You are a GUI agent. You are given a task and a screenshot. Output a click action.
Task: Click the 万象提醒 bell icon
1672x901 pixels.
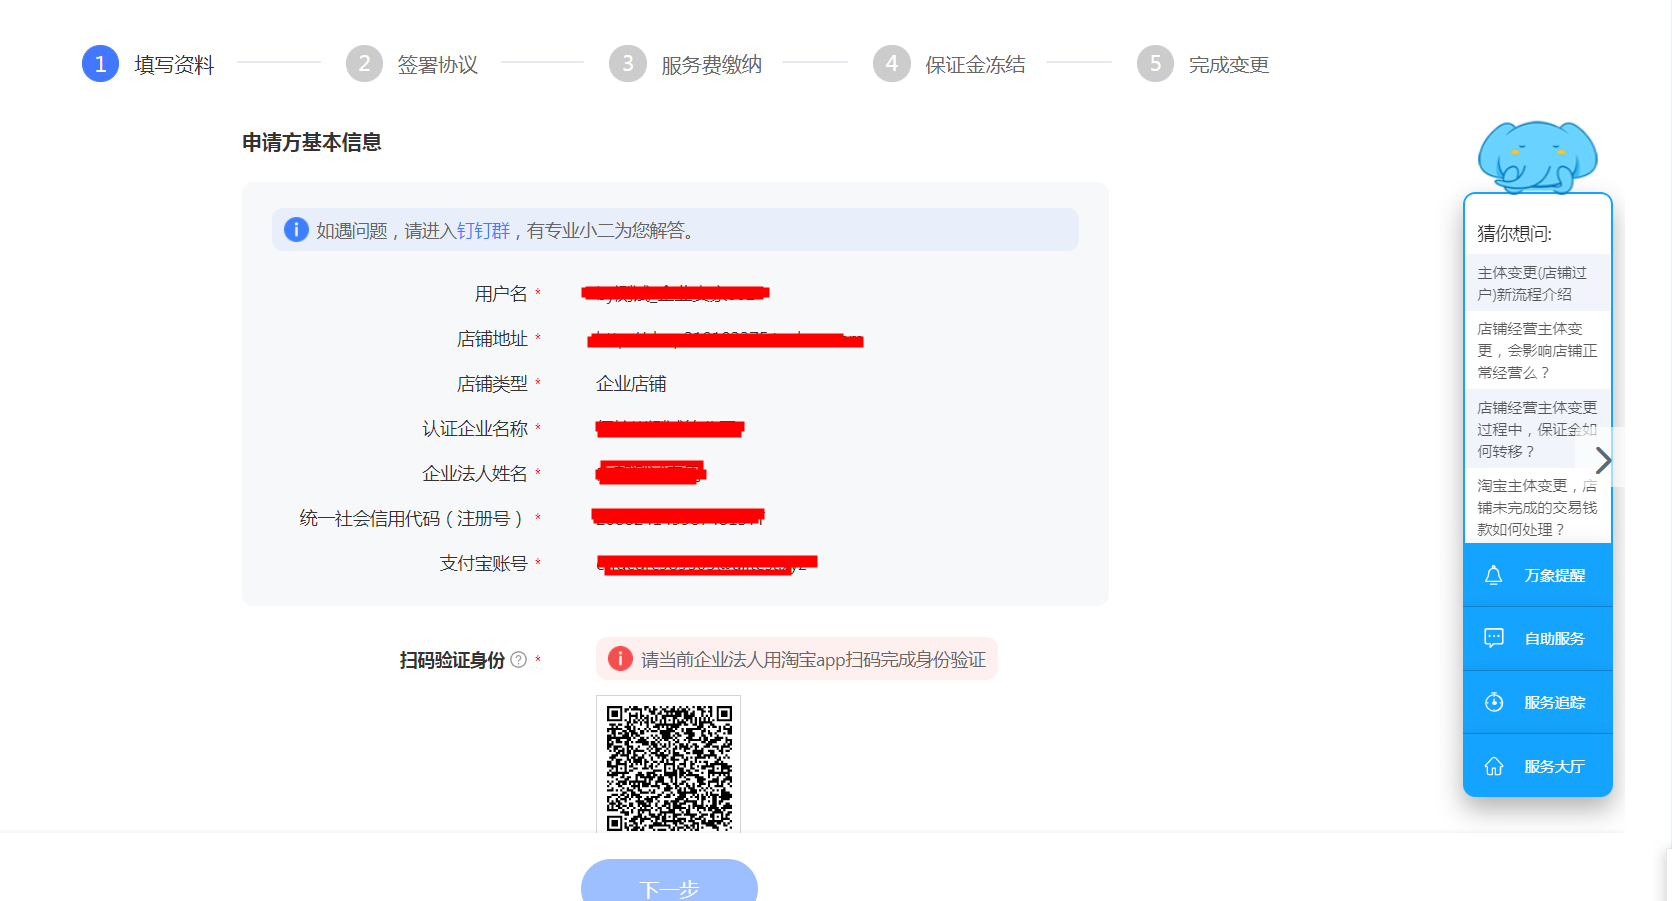(1493, 575)
